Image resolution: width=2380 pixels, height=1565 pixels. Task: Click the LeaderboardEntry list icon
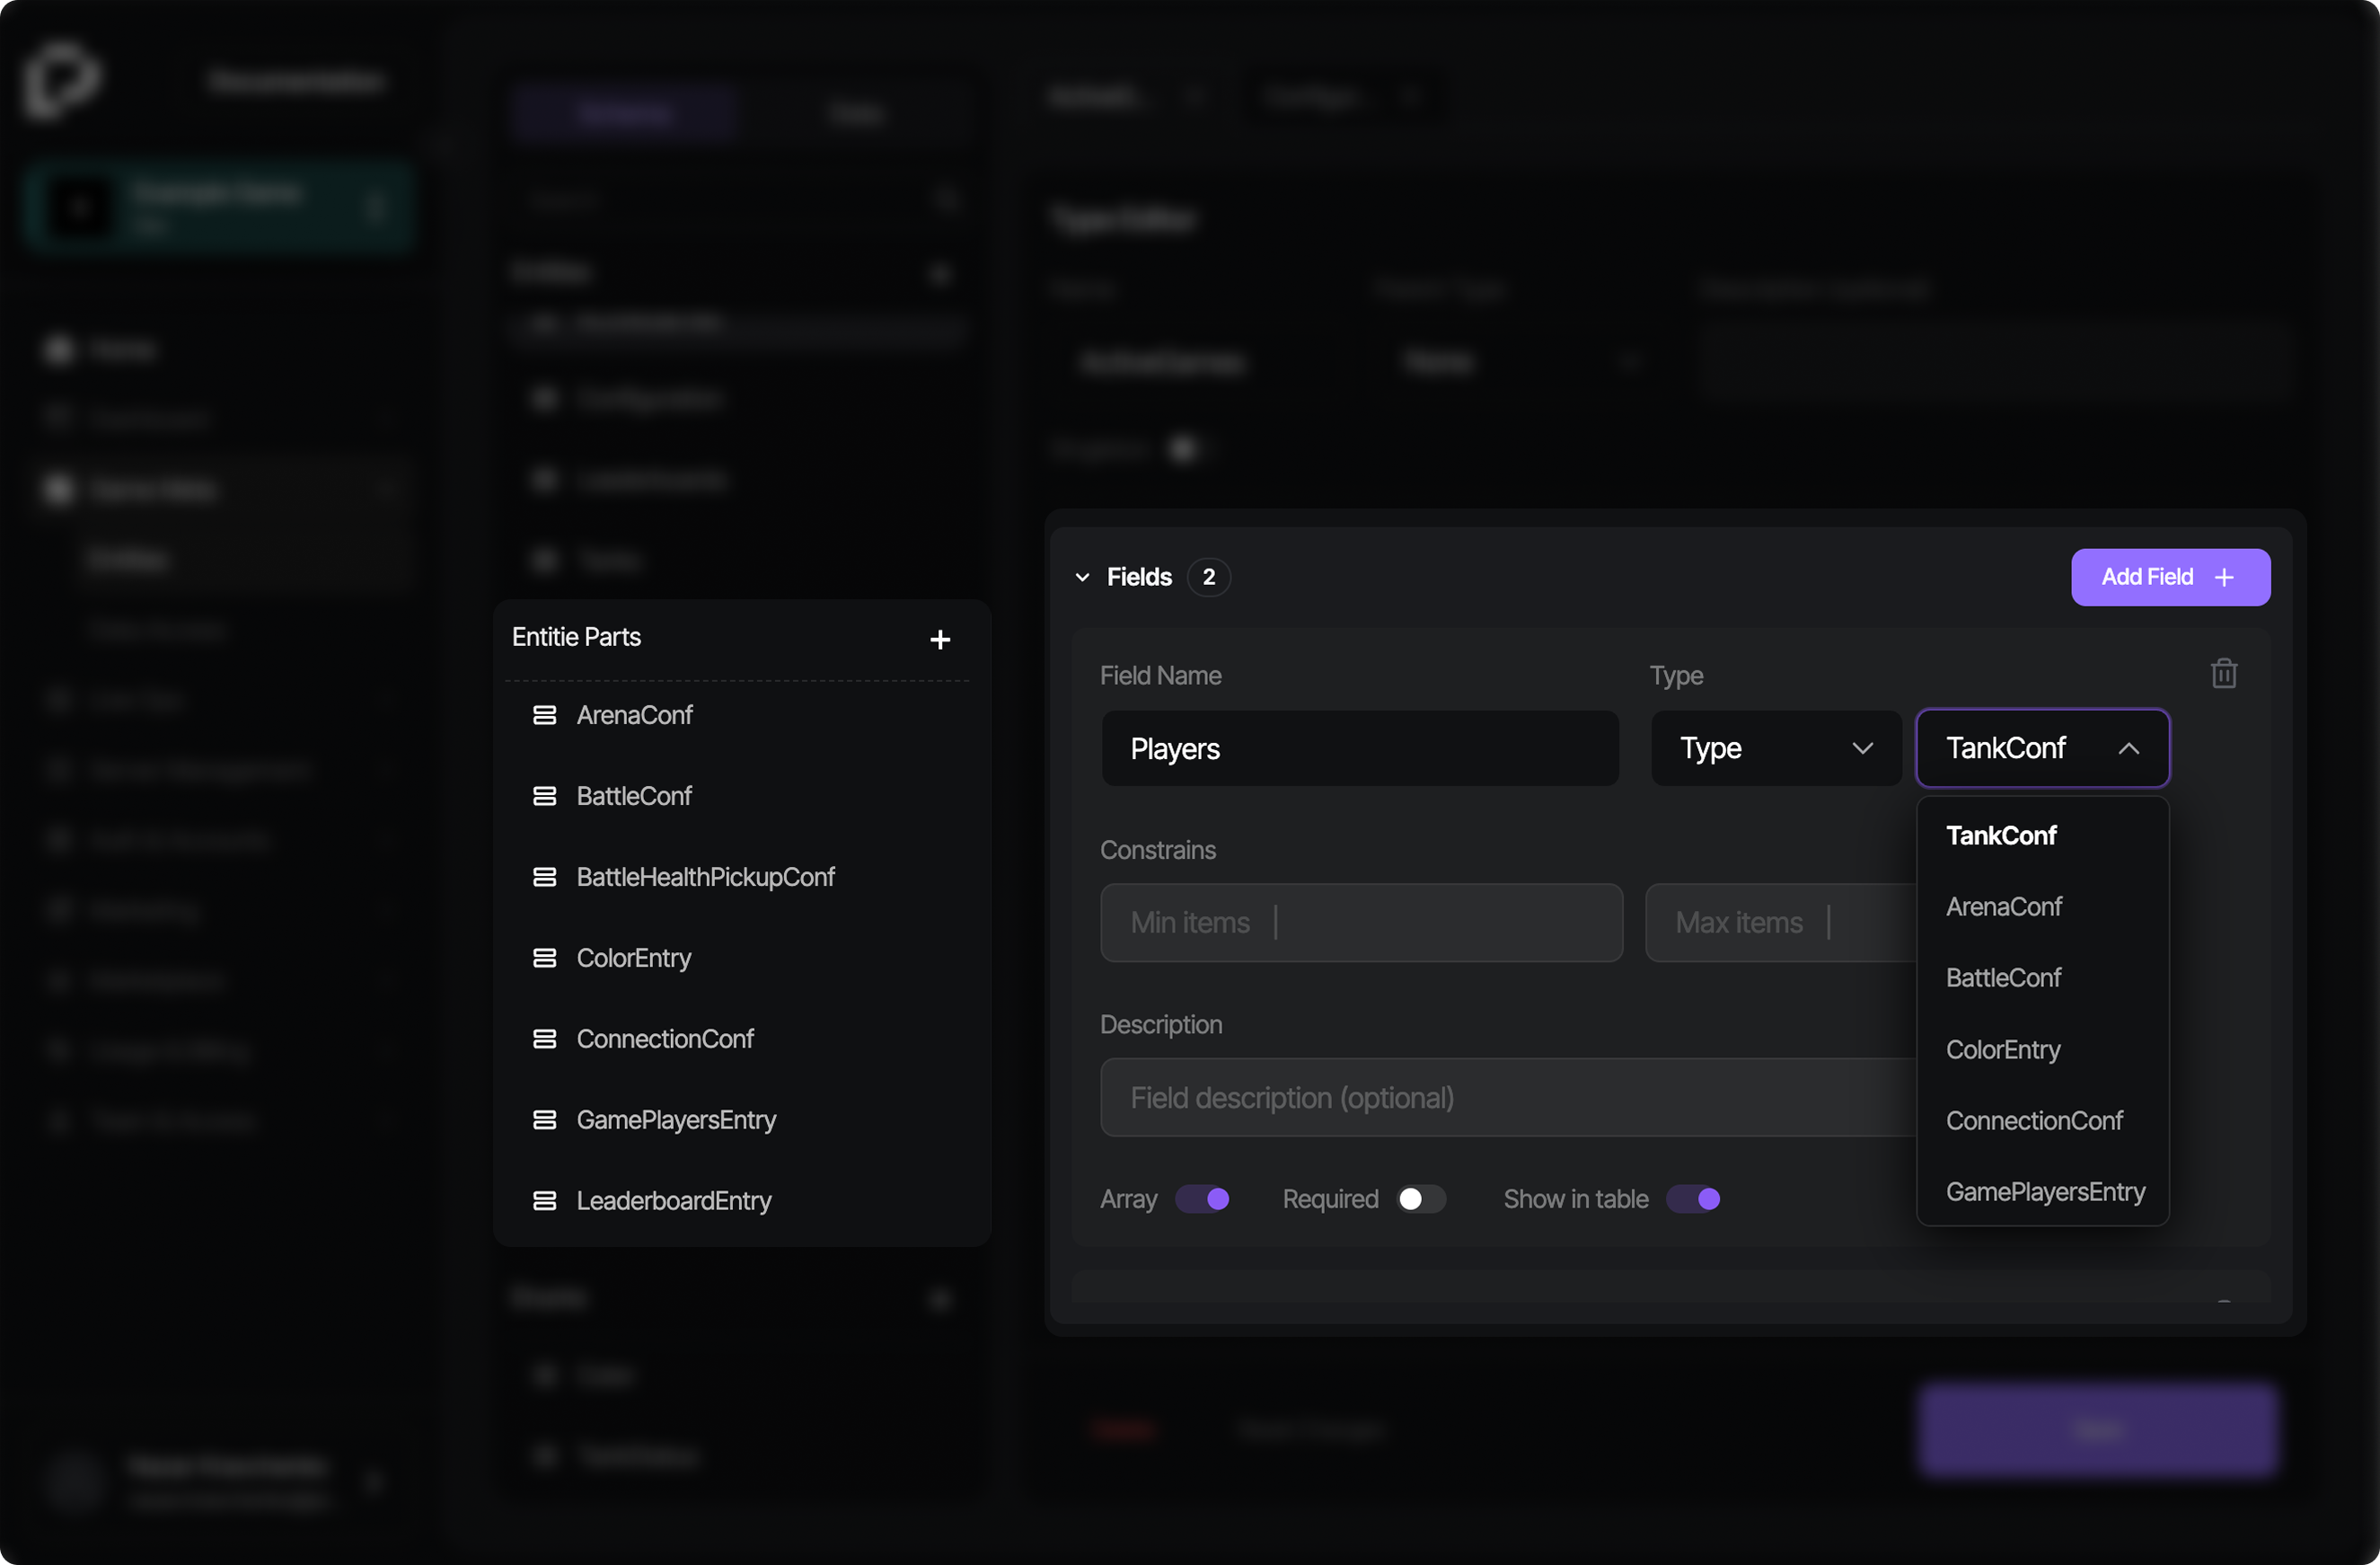click(544, 1200)
